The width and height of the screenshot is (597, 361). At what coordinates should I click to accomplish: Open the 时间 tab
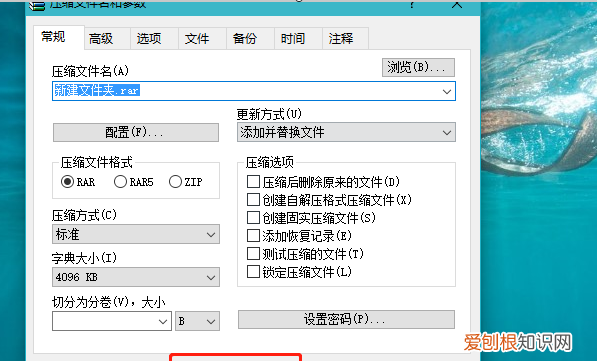point(298,38)
